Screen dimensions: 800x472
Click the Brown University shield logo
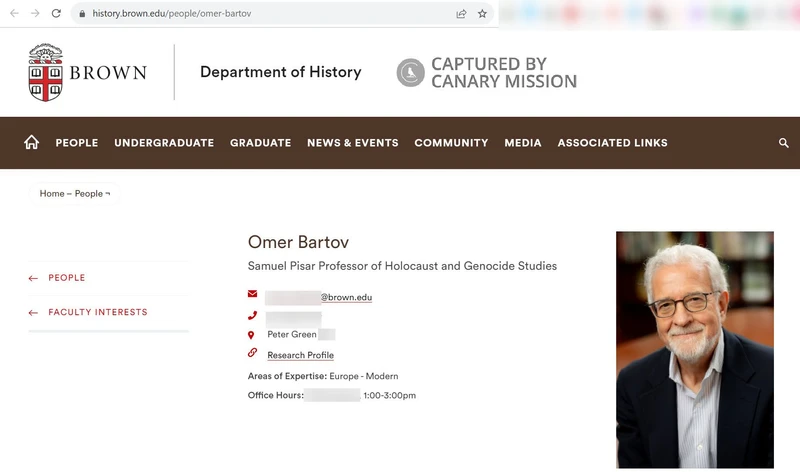(x=45, y=72)
